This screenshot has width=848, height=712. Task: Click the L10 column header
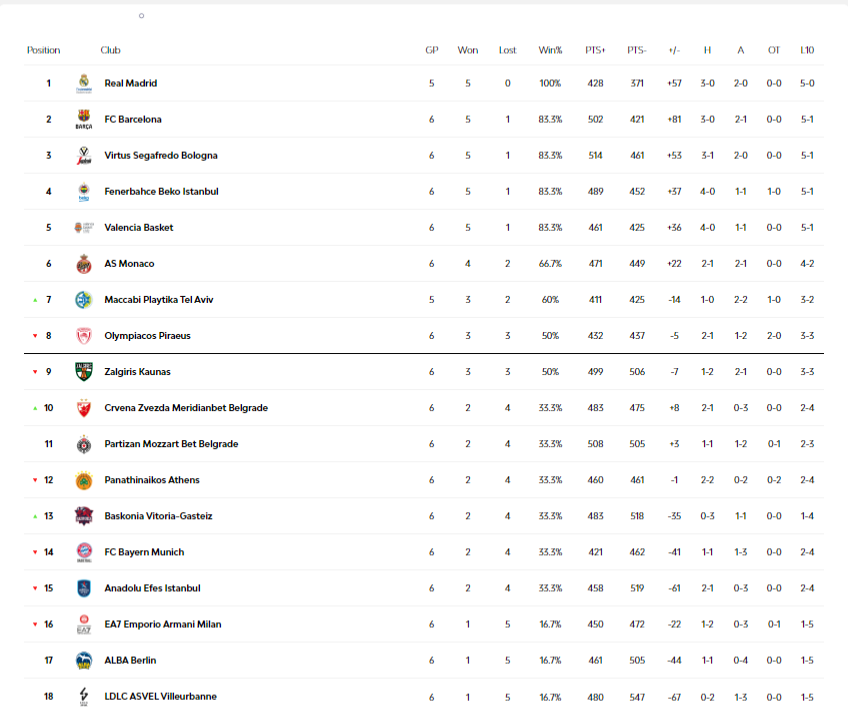pos(807,50)
